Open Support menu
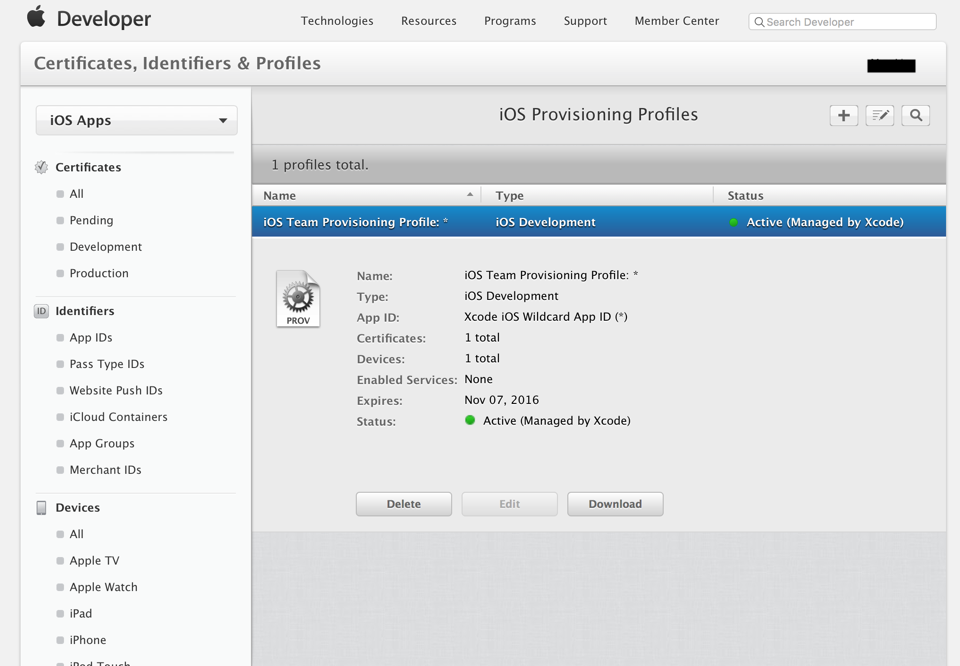This screenshot has width=960, height=666. [x=585, y=21]
